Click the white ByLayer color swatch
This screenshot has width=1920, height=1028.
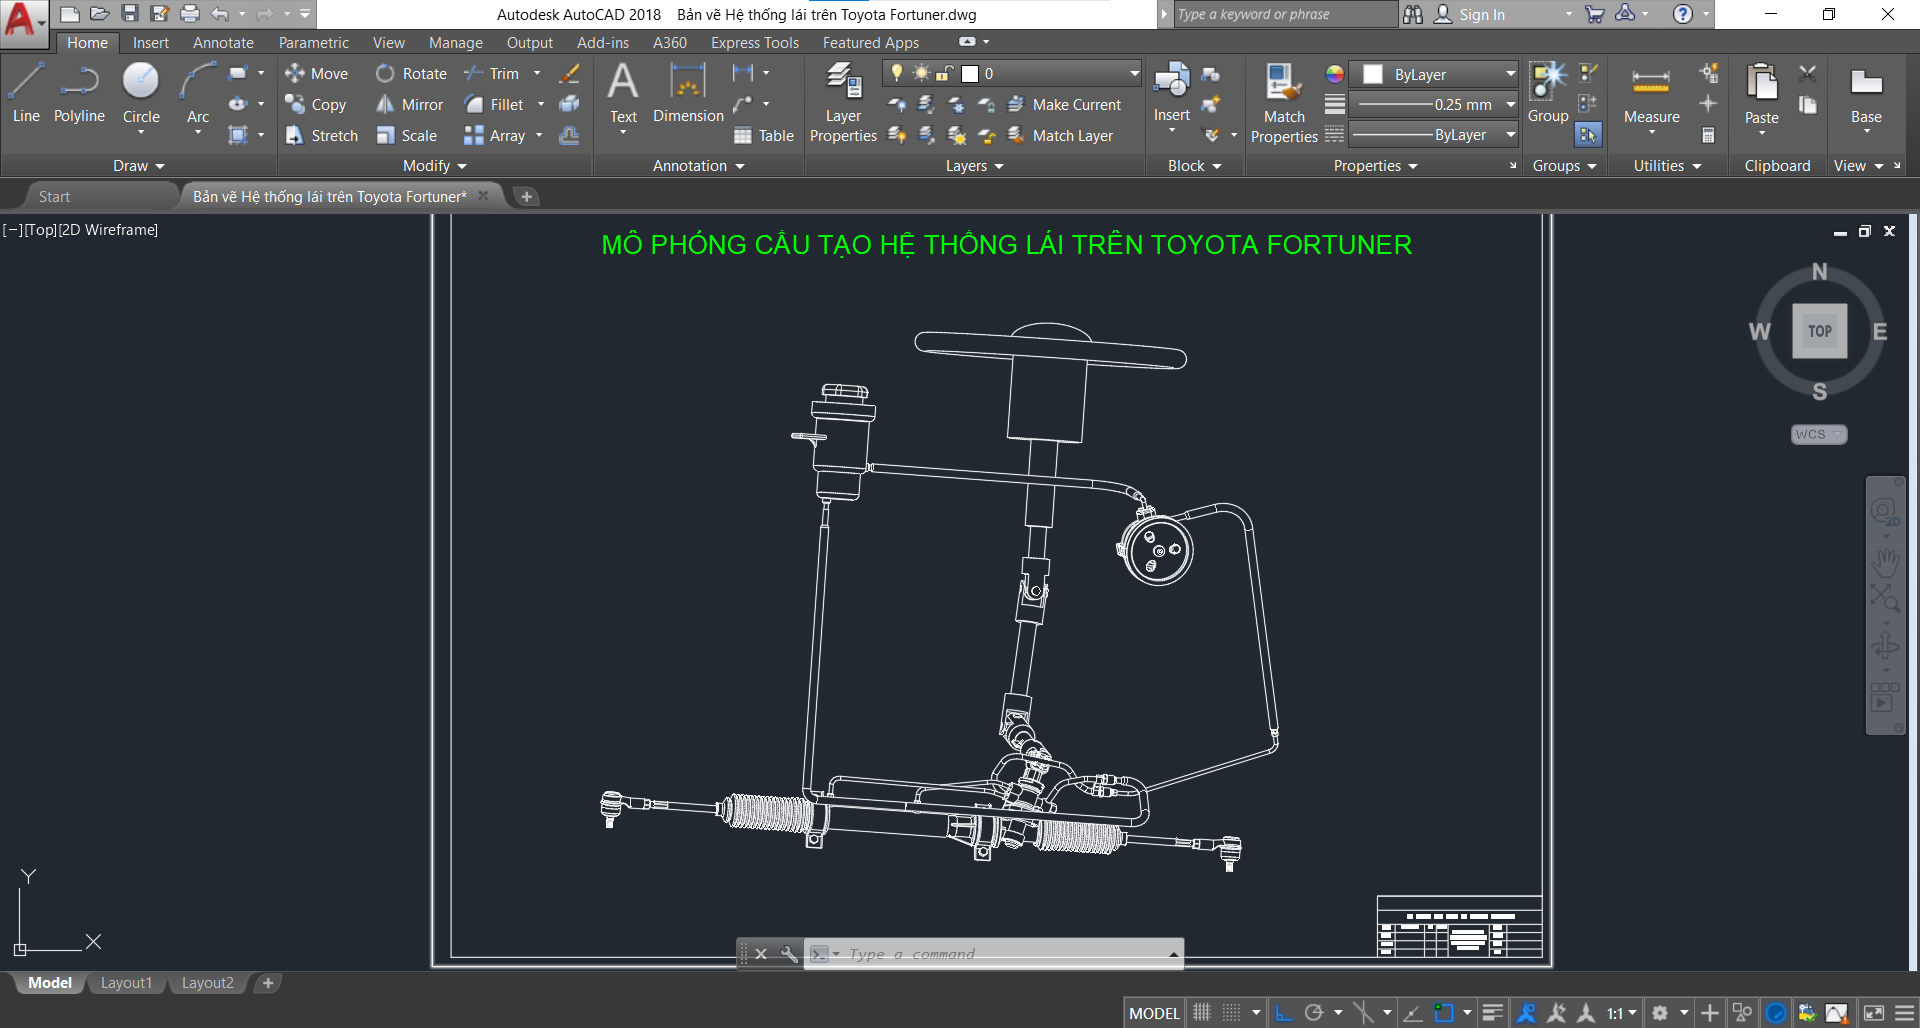[1373, 74]
